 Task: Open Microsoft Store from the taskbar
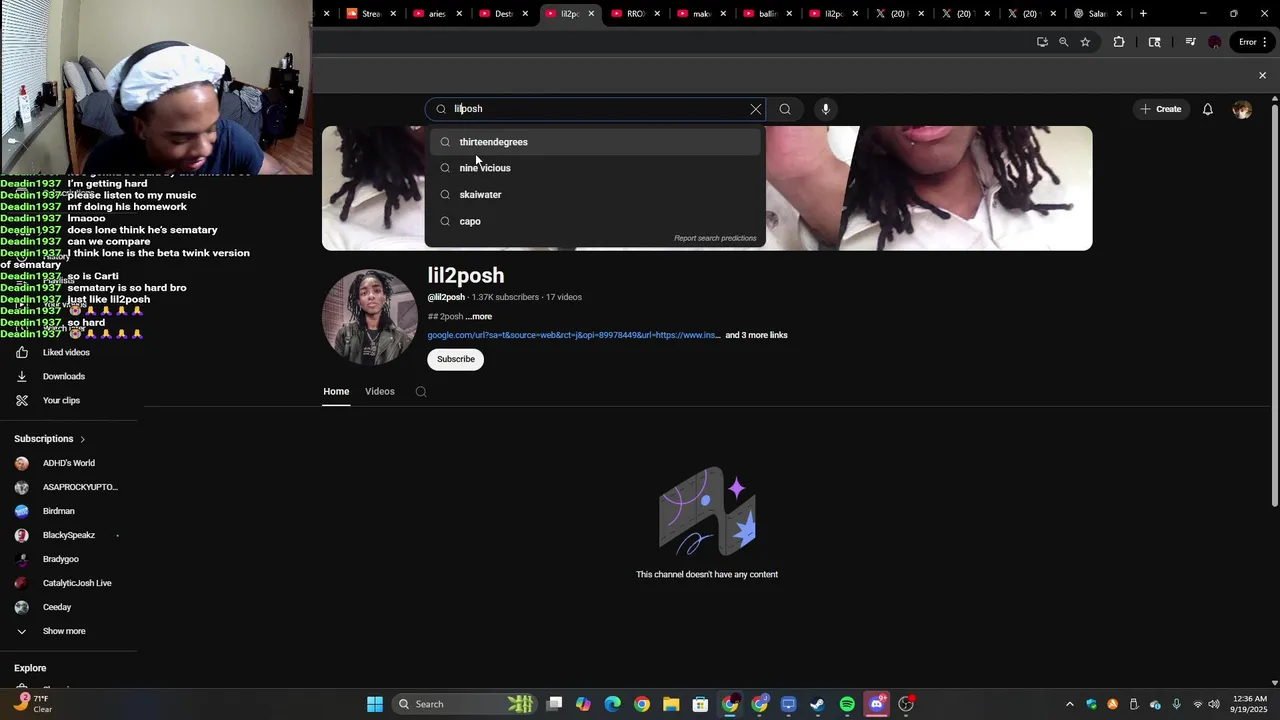tap(700, 704)
